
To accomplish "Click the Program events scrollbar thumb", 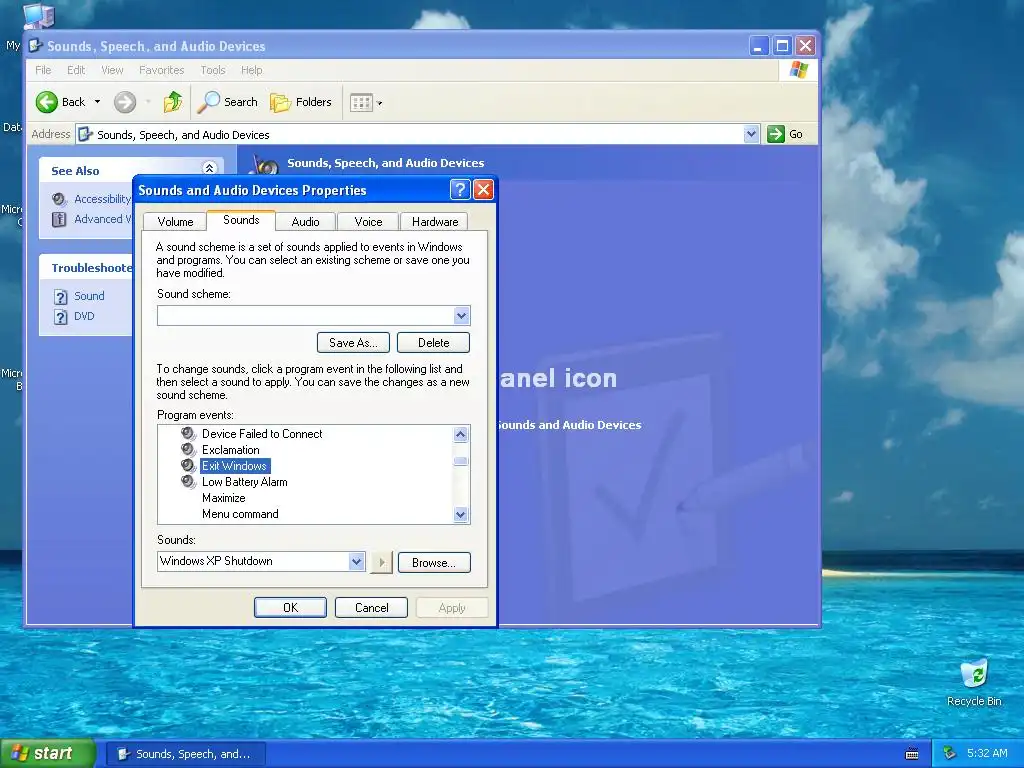I will coord(460,461).
